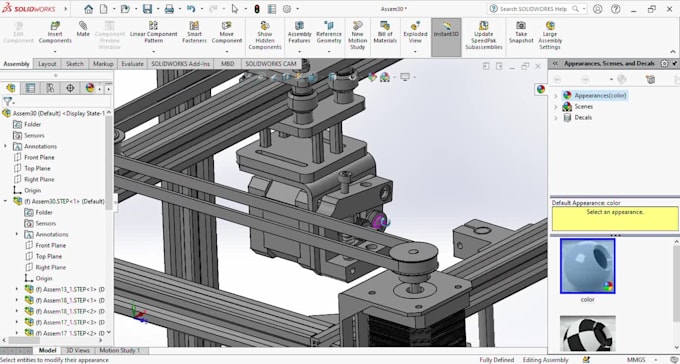The height and width of the screenshot is (364, 680).
Task: Open the Markup tab
Action: coord(103,64)
